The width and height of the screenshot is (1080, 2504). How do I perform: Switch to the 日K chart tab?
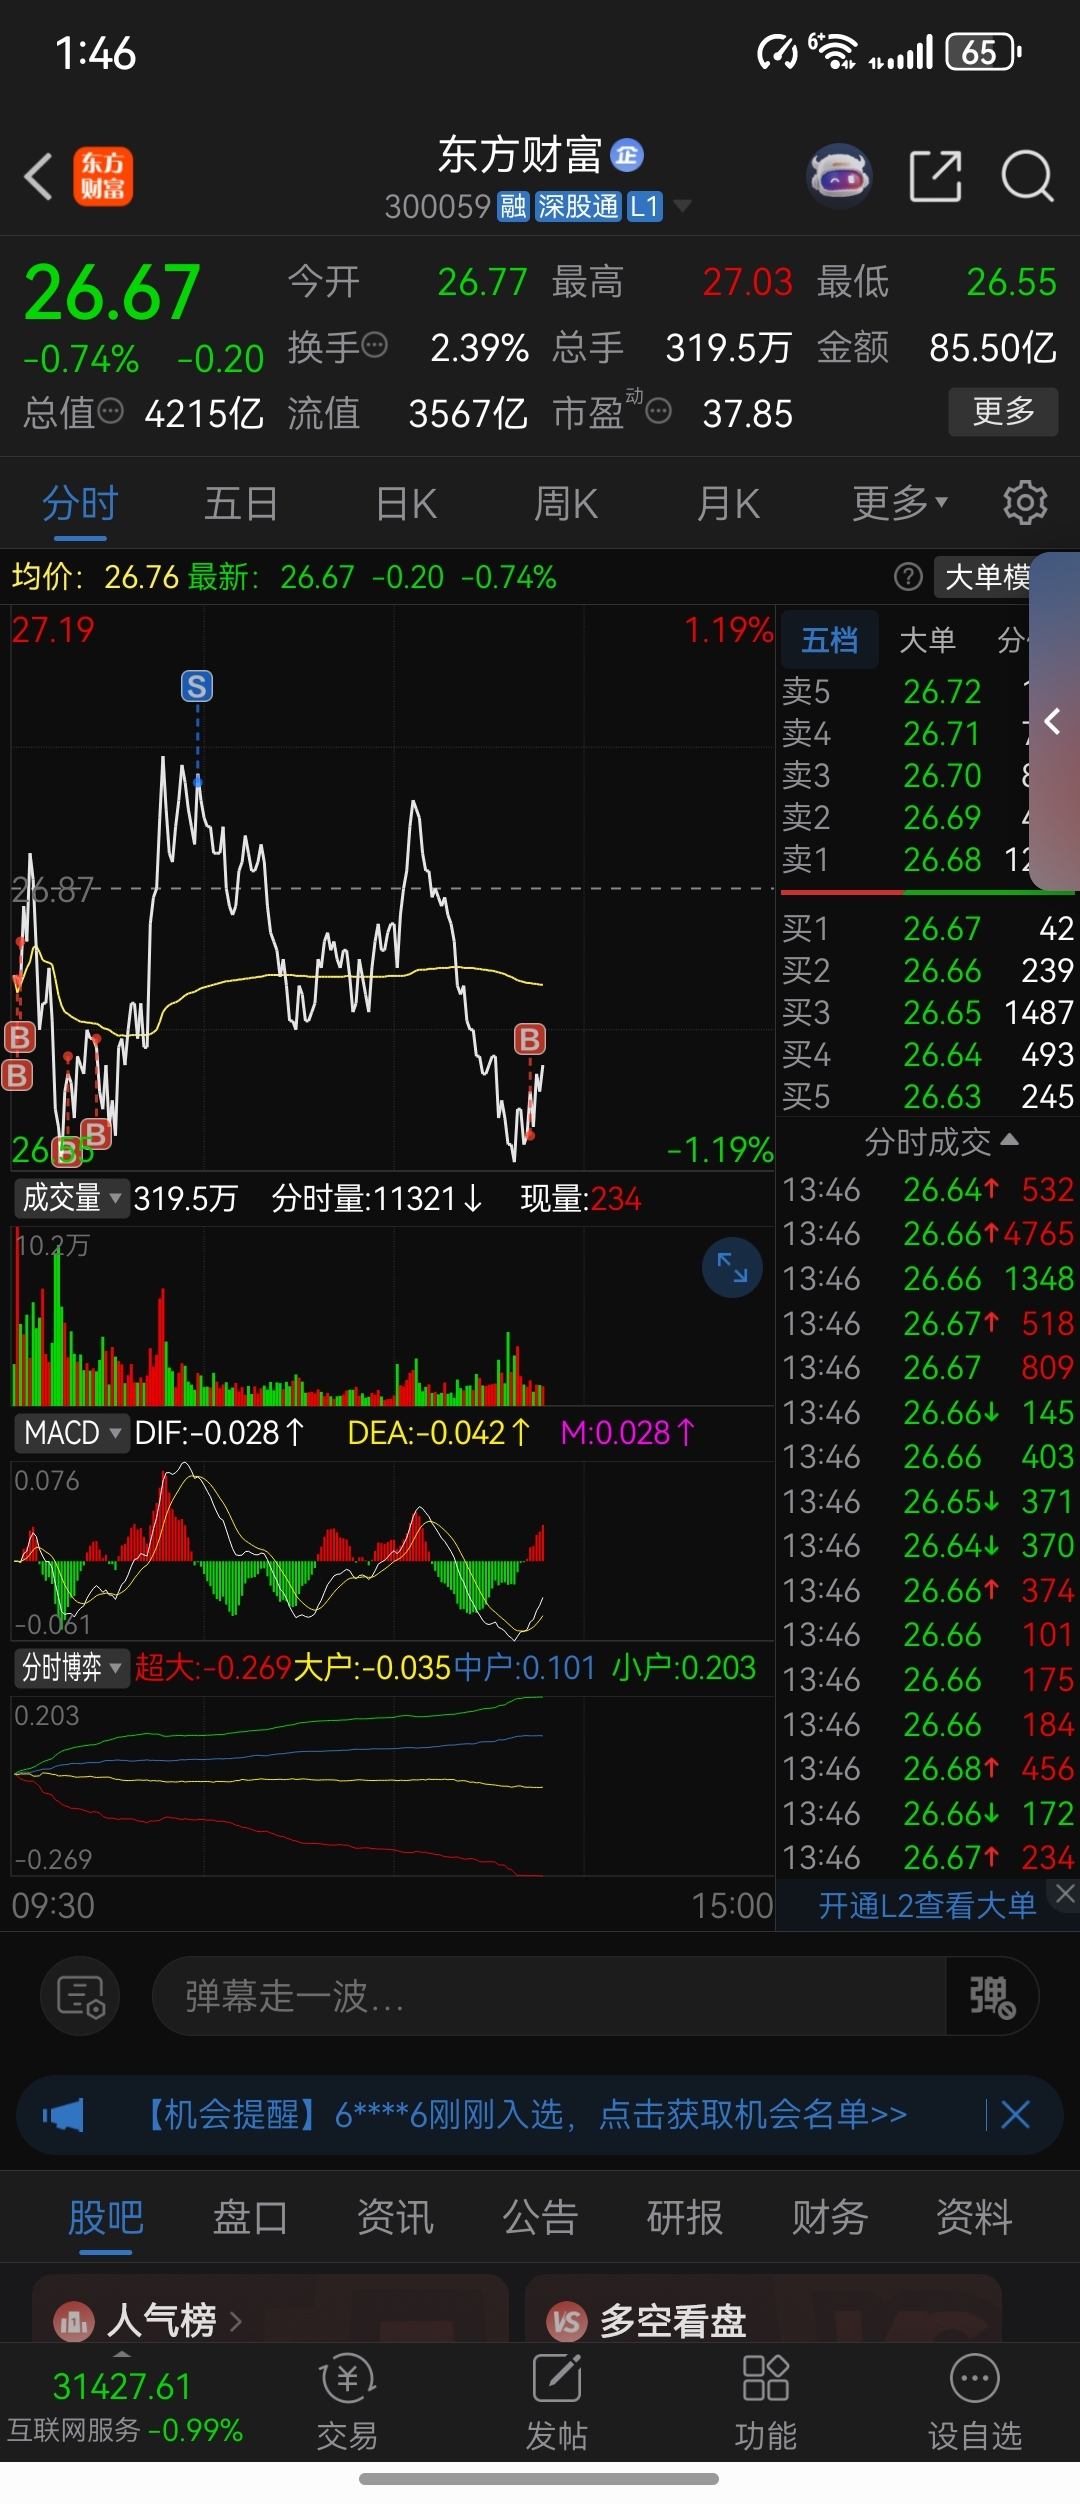406,503
